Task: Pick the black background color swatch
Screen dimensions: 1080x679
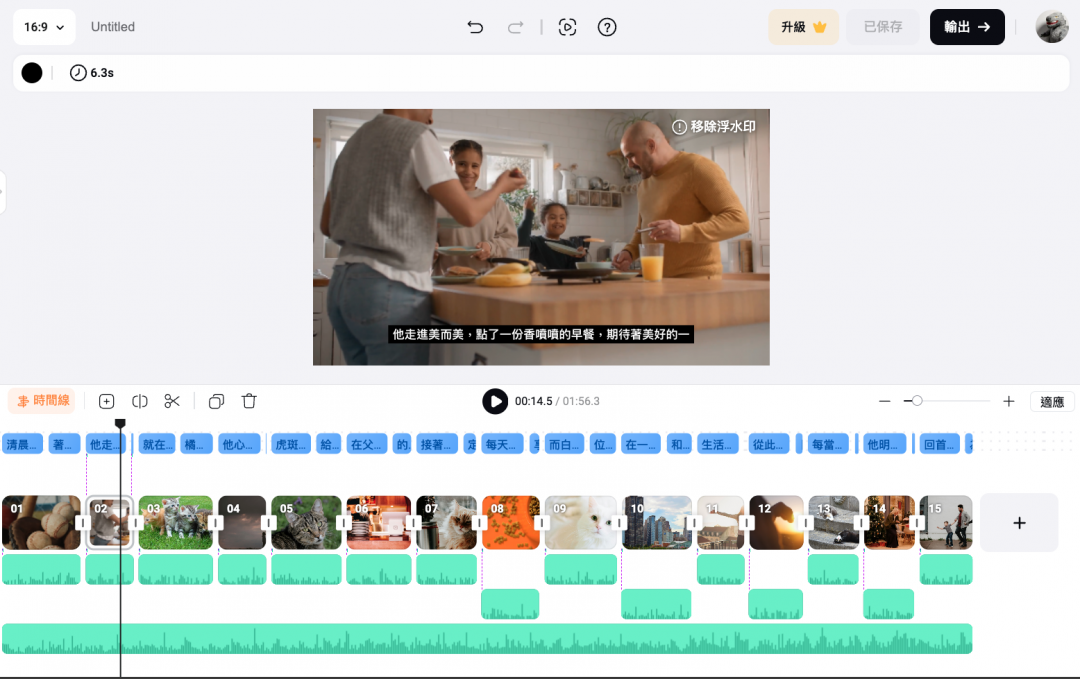Action: pyautogui.click(x=32, y=73)
